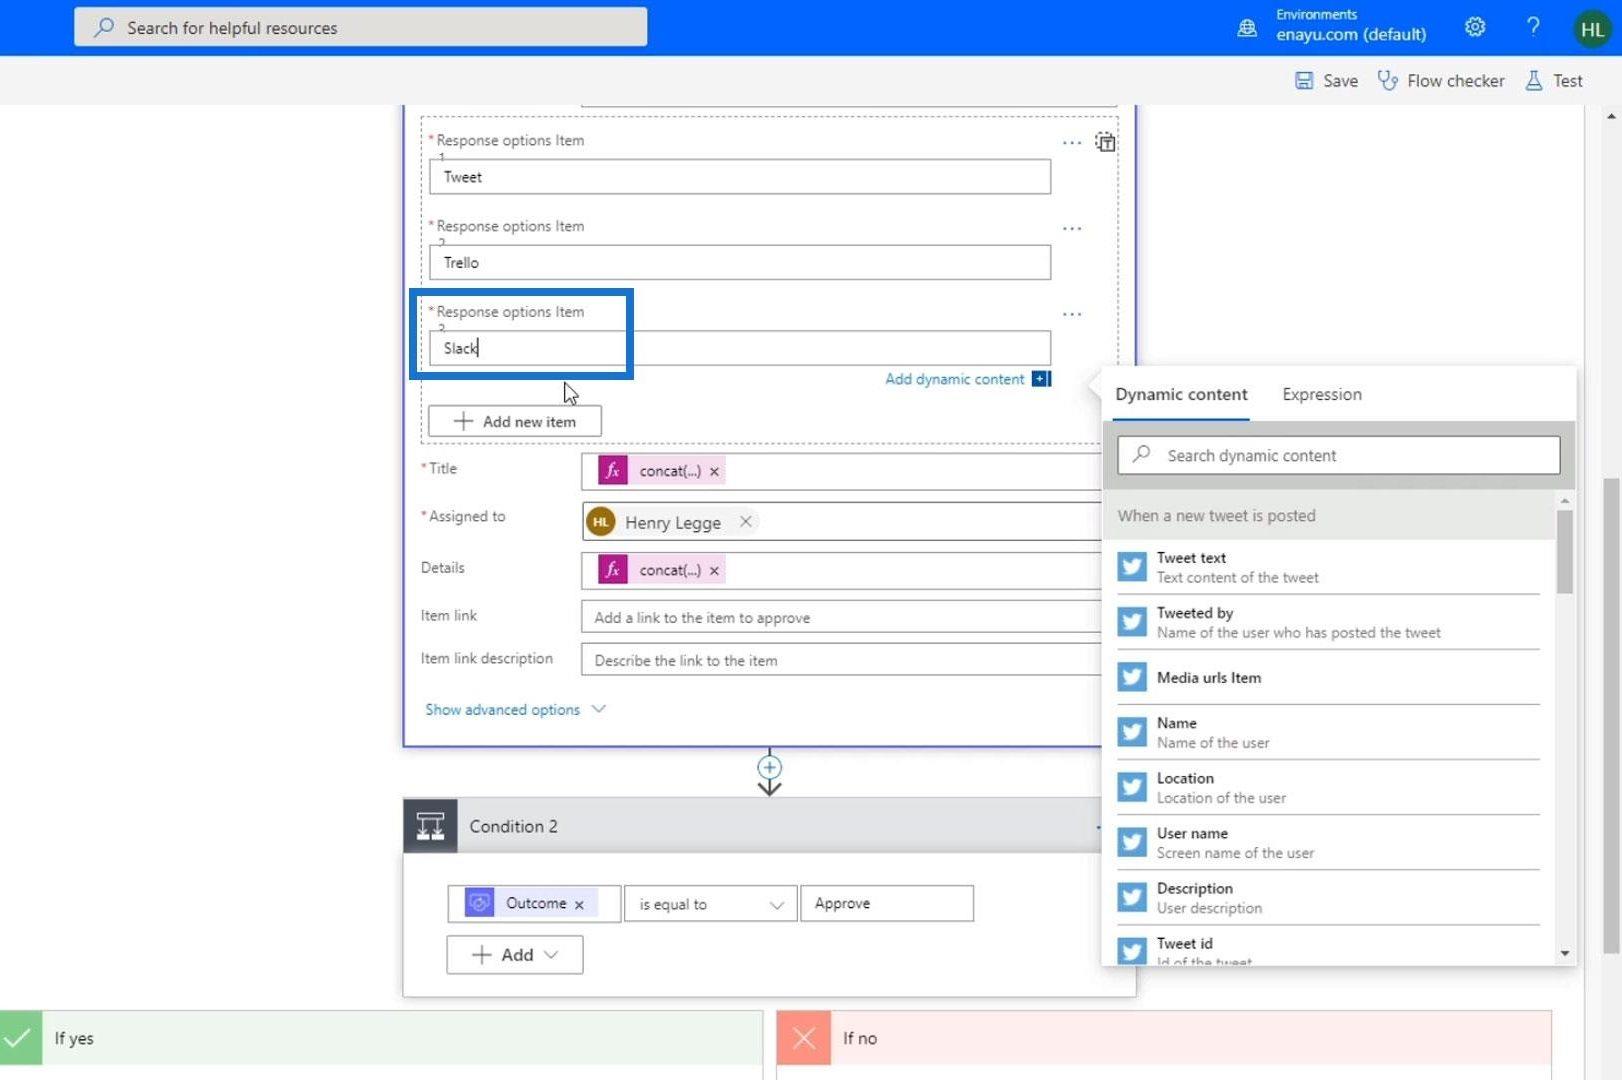
Task: Click the Search dynamic content field
Action: point(1338,455)
